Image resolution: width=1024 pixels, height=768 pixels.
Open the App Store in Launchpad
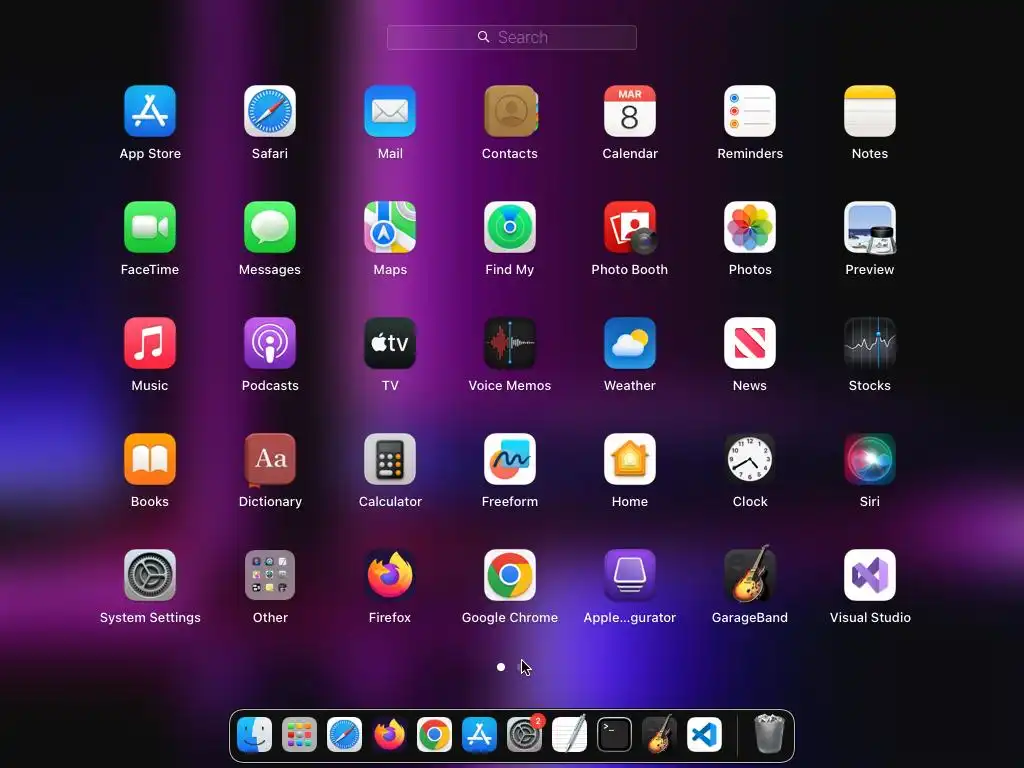pyautogui.click(x=150, y=111)
